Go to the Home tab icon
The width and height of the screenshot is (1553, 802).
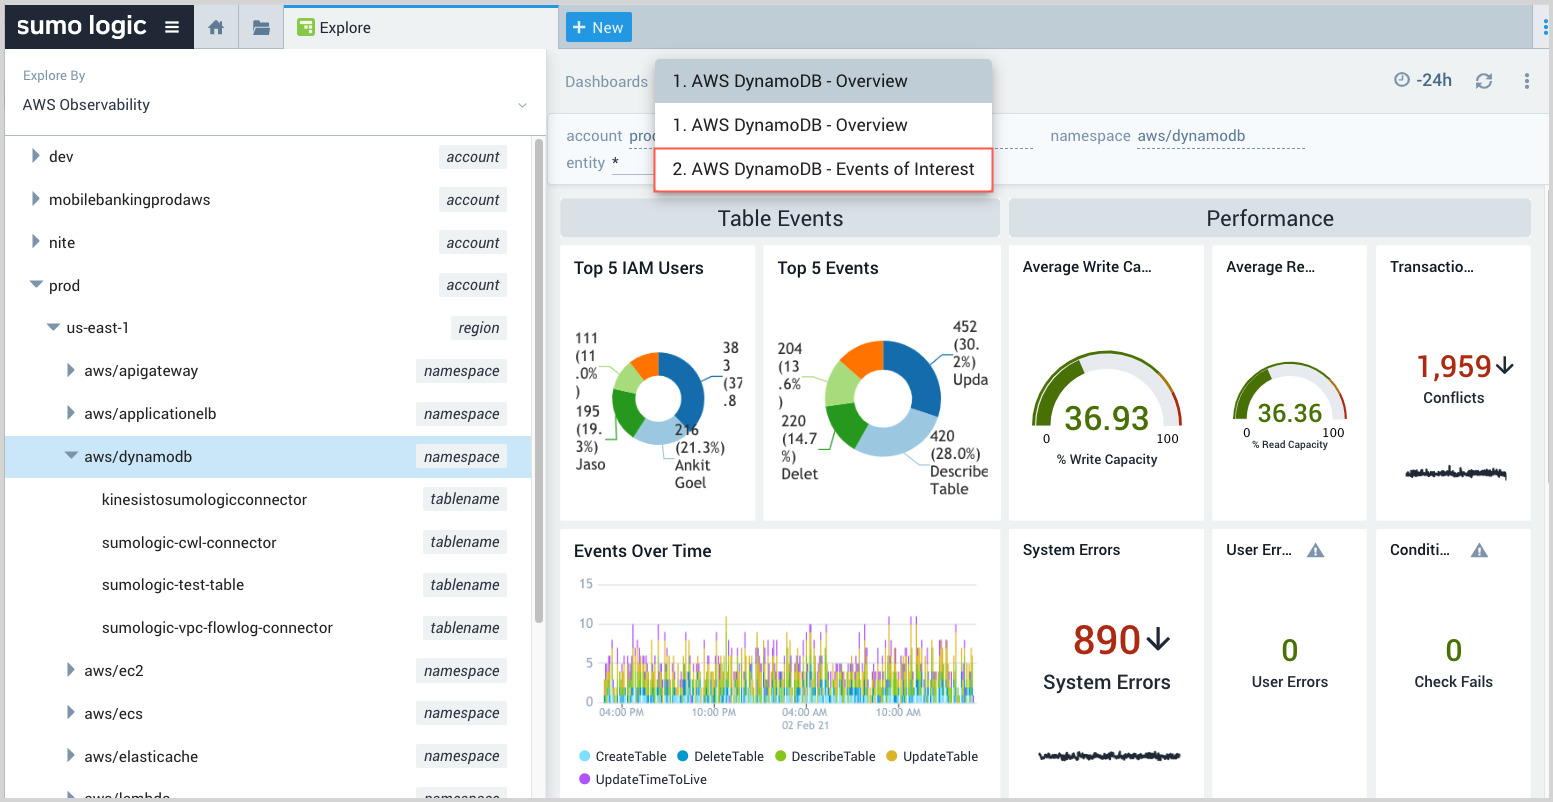pos(216,28)
